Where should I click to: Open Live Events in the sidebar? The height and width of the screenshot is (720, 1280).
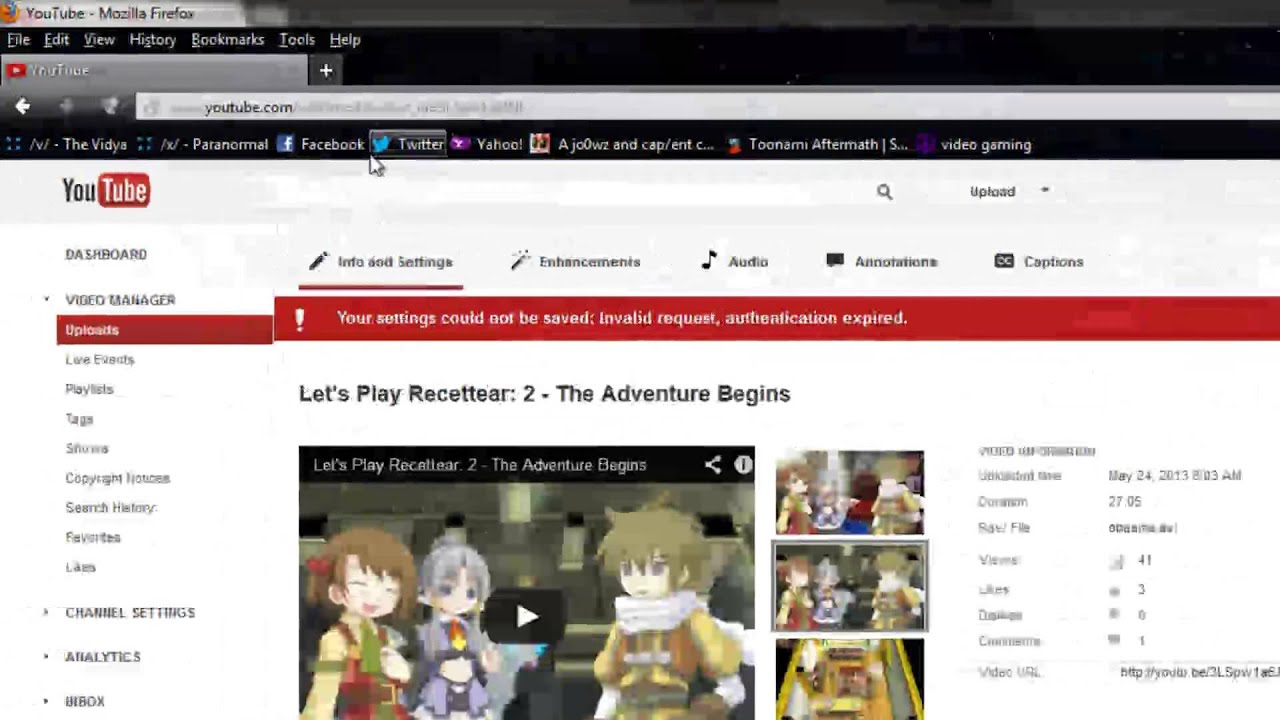tap(100, 359)
